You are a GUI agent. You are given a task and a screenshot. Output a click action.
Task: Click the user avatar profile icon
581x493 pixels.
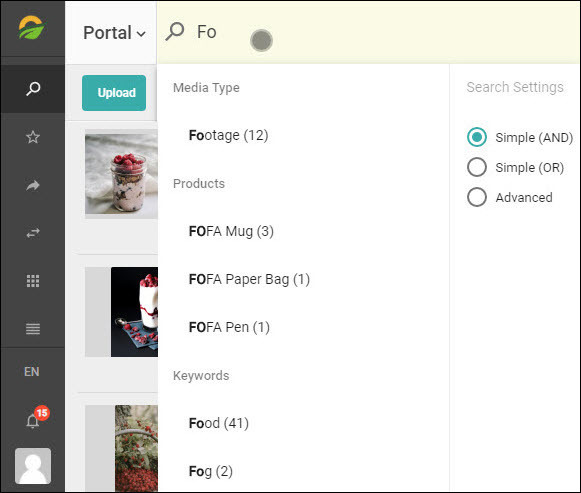[x=33, y=466]
